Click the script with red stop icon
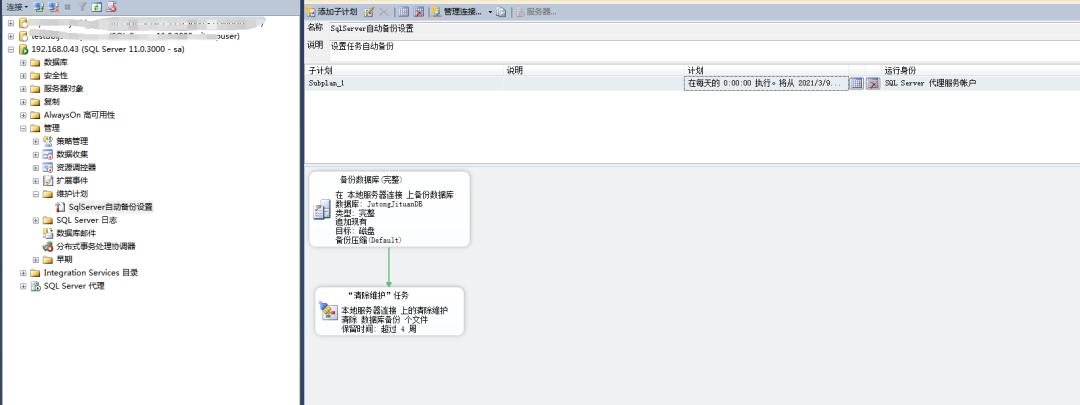The width and height of the screenshot is (1080, 405). pos(112,6)
